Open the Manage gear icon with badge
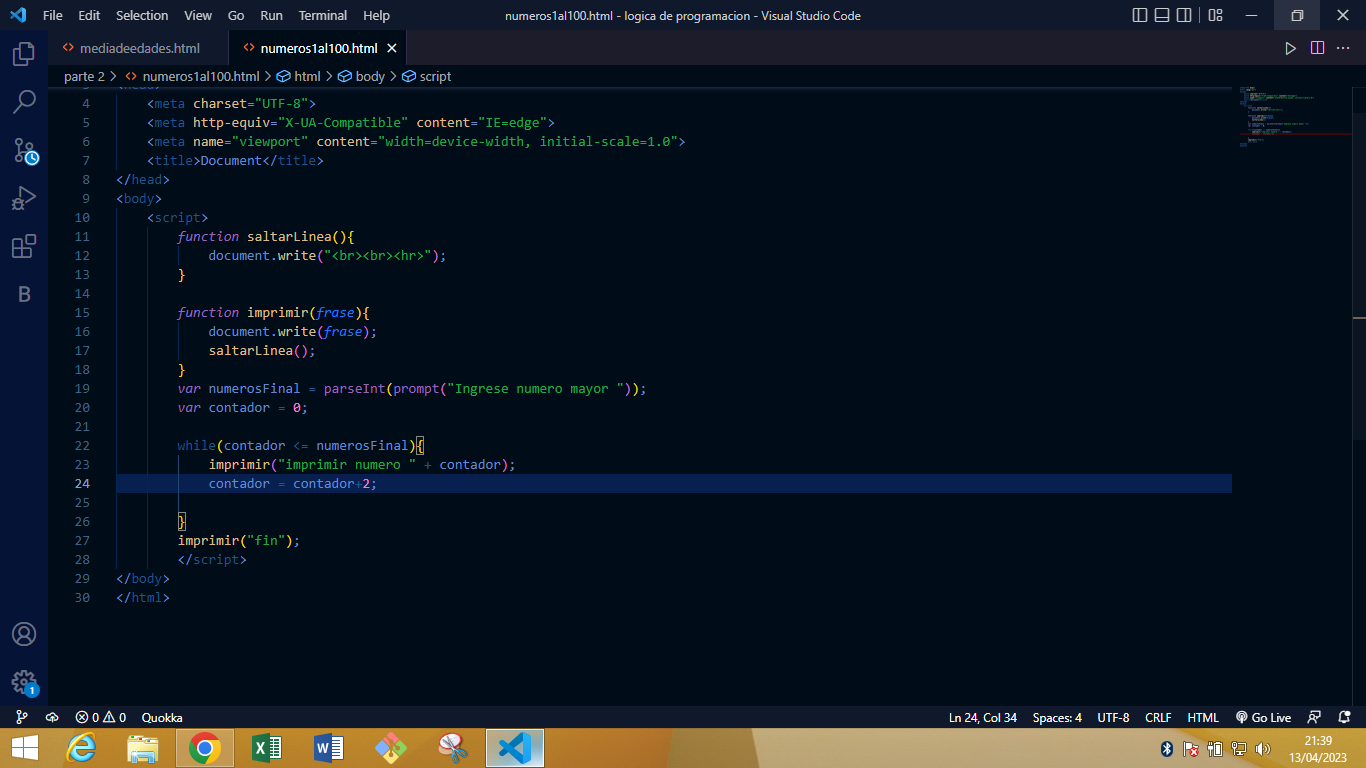The image size is (1366, 768). [x=24, y=682]
